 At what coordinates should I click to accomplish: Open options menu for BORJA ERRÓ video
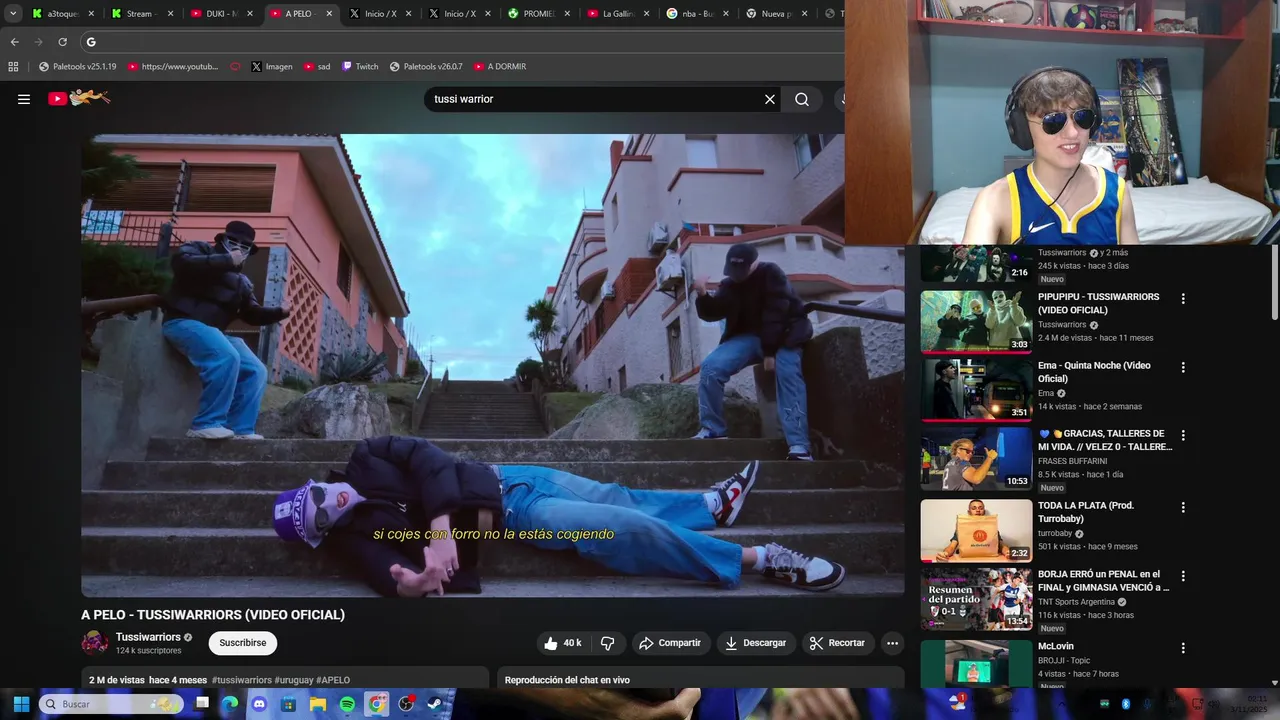click(1183, 577)
